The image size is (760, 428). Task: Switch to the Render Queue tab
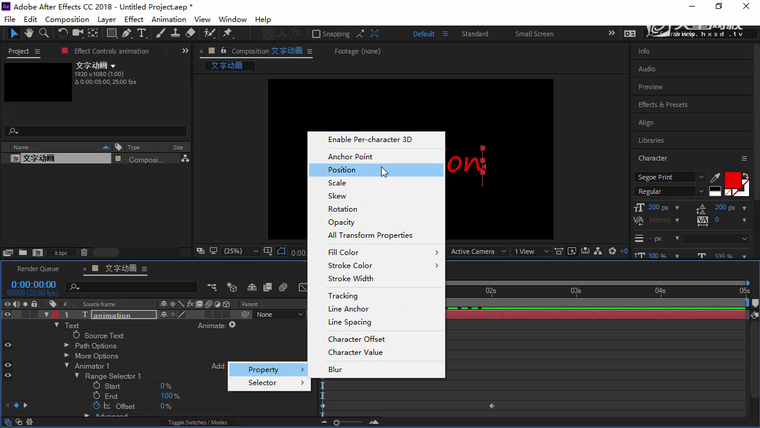[x=38, y=268]
